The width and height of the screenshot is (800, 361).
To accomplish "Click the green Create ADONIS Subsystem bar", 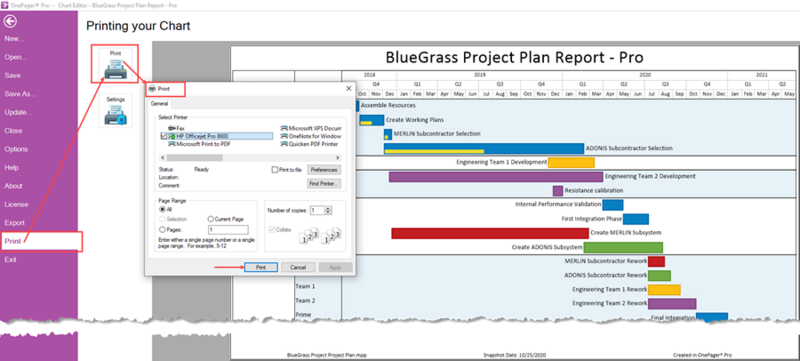I will (x=623, y=247).
